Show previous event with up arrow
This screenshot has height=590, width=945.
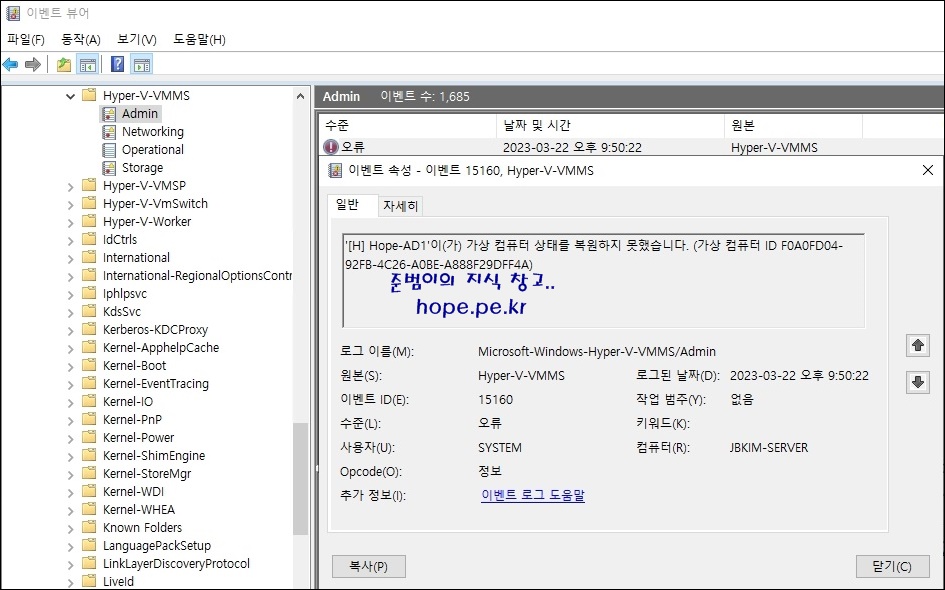pos(918,345)
